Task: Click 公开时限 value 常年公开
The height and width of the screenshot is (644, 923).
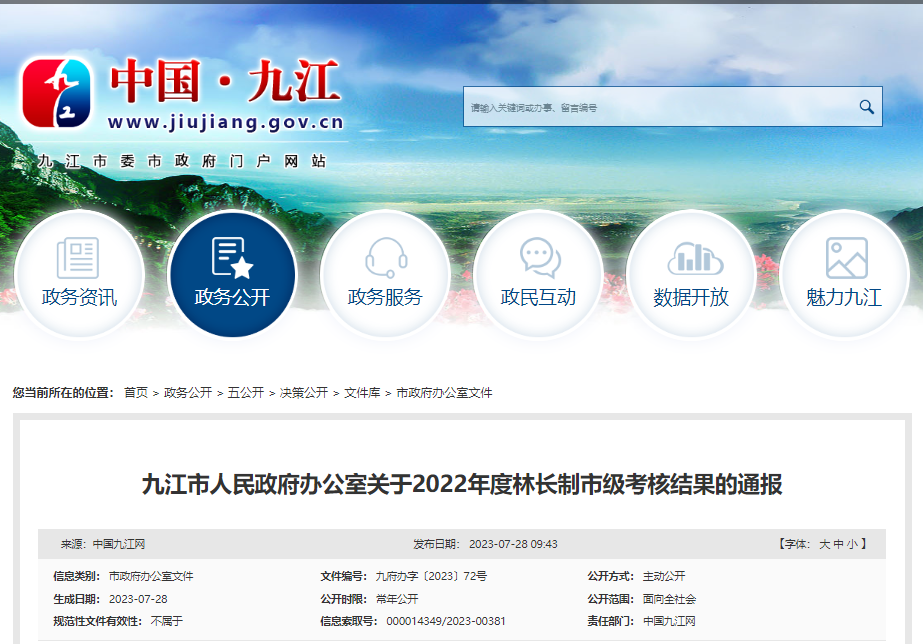Action: tap(397, 599)
